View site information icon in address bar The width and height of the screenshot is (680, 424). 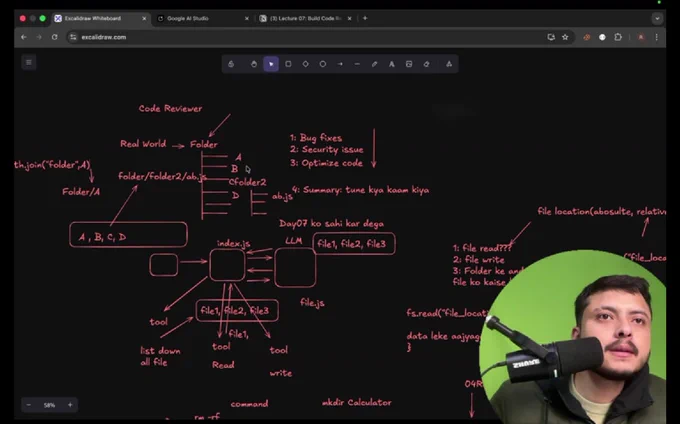pyautogui.click(x=73, y=37)
